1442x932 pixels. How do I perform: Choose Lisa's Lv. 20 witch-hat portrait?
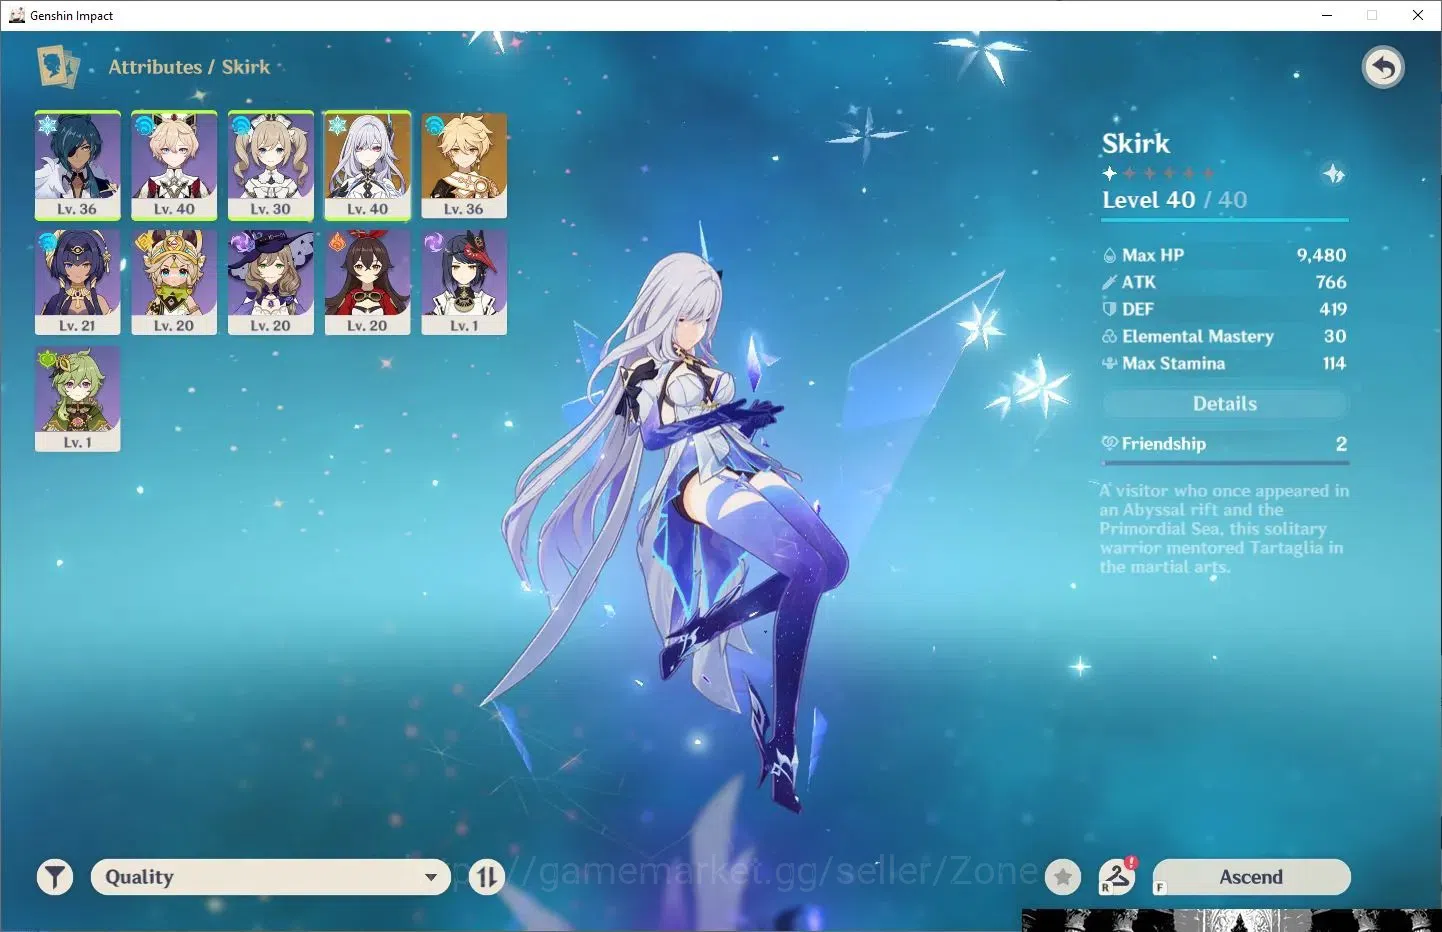(x=271, y=282)
